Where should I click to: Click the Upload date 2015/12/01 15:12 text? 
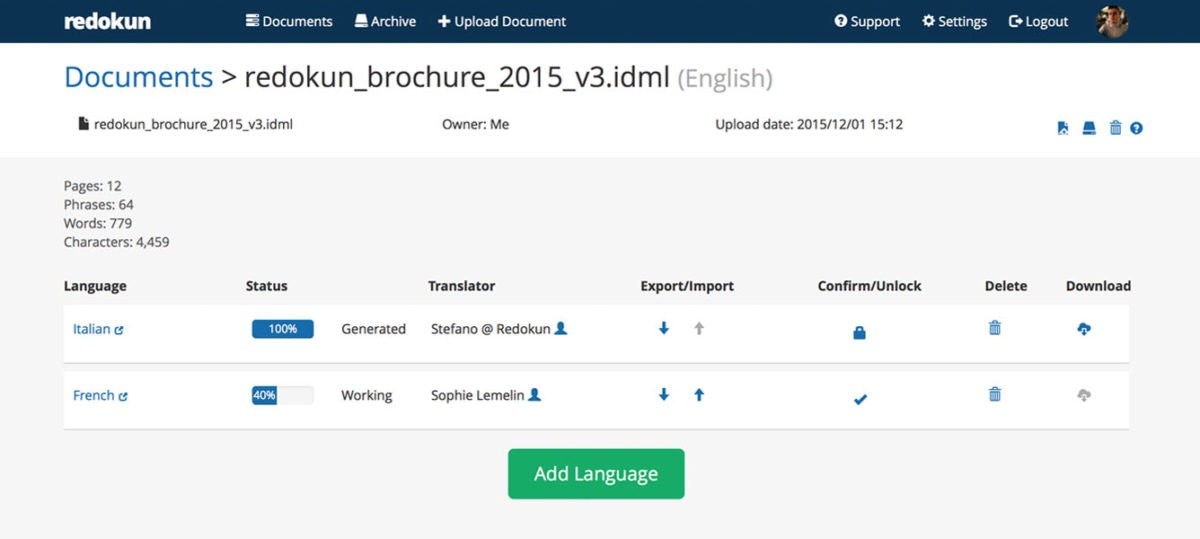click(809, 125)
